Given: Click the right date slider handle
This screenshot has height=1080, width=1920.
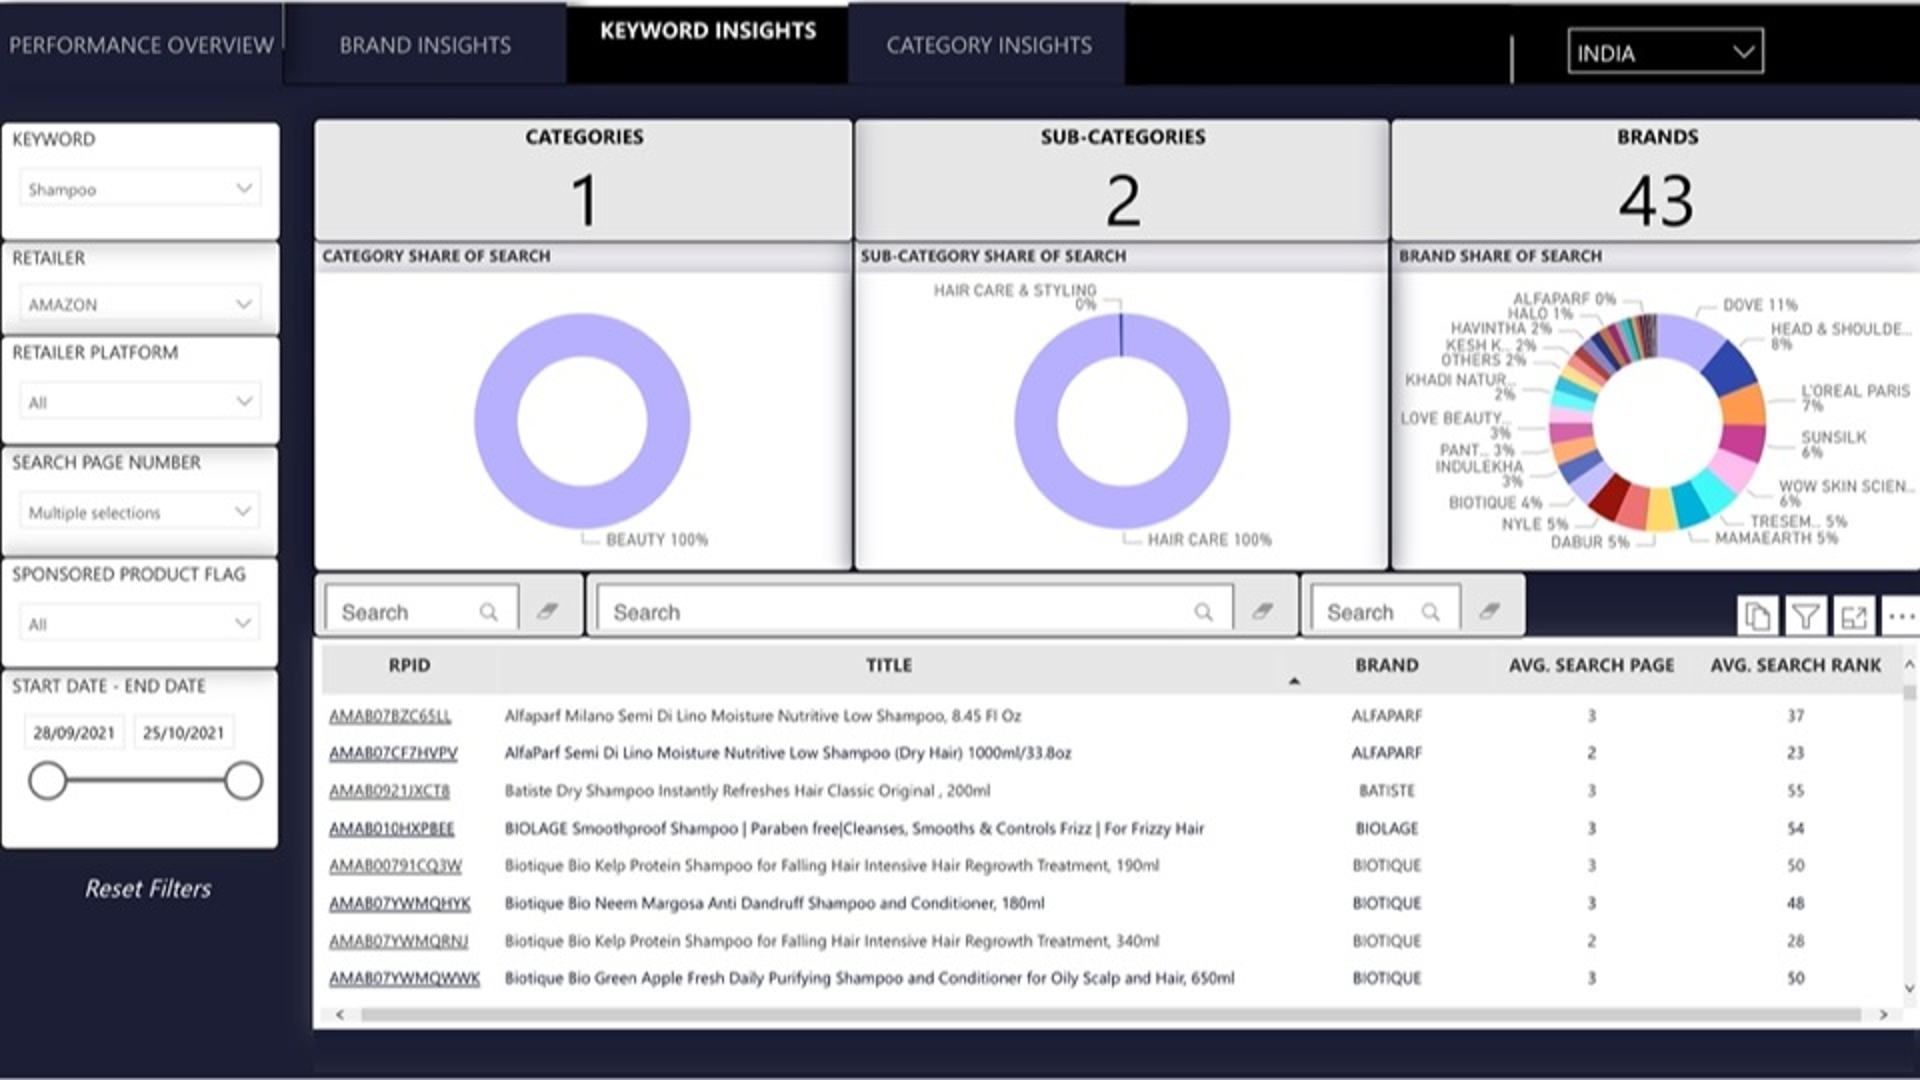Looking at the screenshot, I should pyautogui.click(x=243, y=781).
